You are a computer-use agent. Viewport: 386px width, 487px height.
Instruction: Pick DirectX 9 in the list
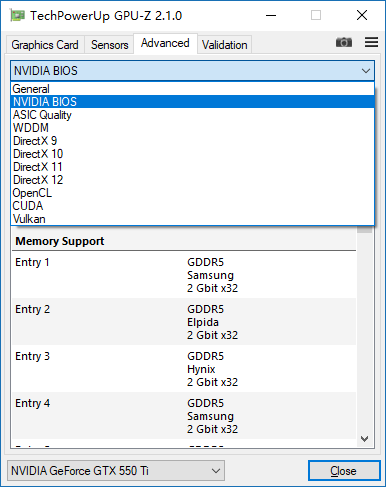(x=193, y=141)
